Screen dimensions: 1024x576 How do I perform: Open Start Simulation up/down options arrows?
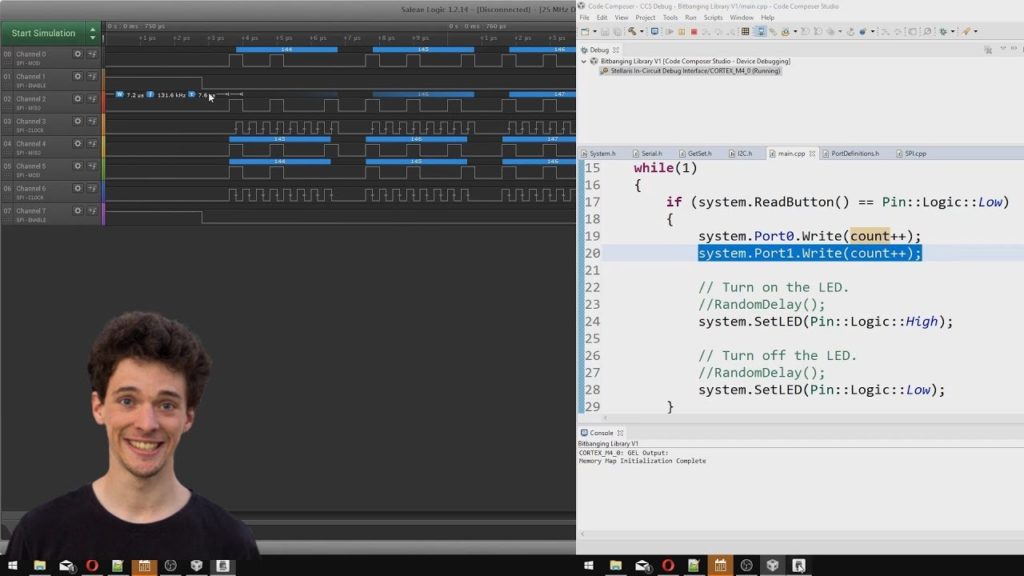92,33
